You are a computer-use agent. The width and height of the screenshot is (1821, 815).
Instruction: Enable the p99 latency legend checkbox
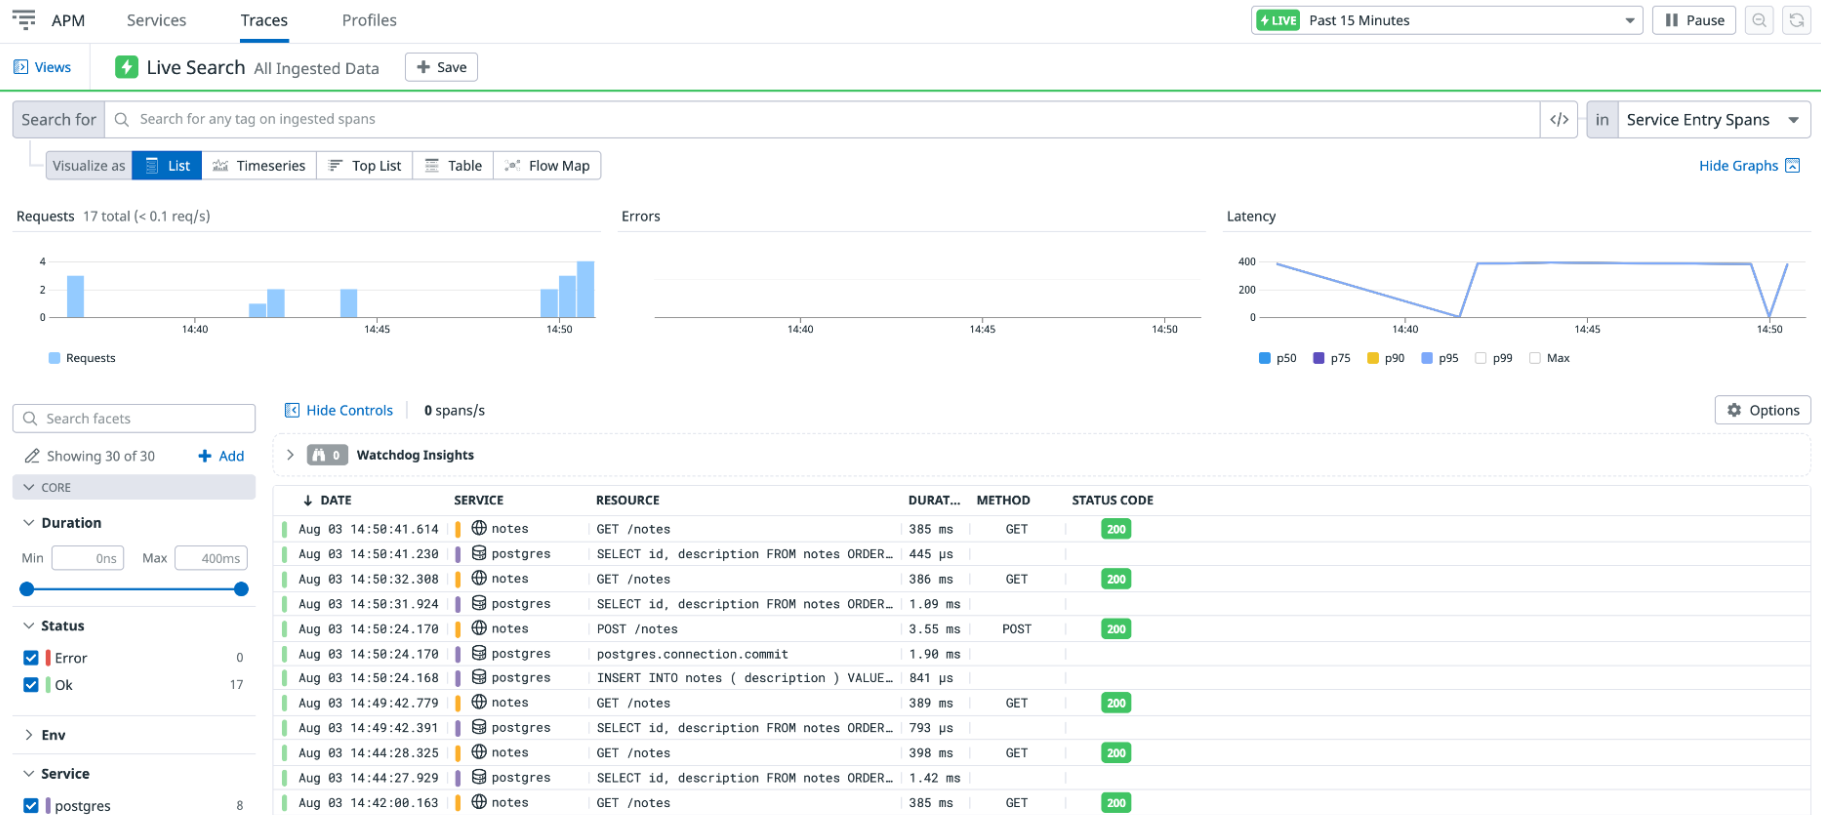[x=1481, y=358]
